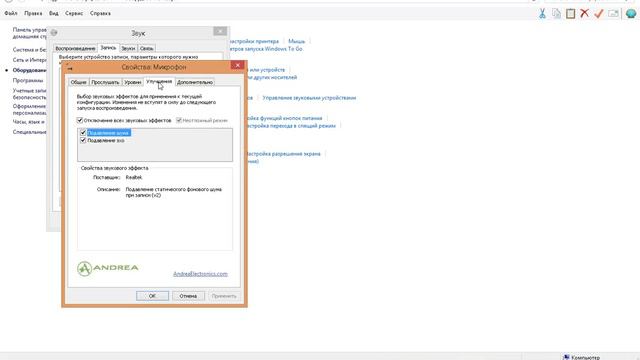Open sleep mode transition settings link
This screenshot has height=360, width=640.
291,126
